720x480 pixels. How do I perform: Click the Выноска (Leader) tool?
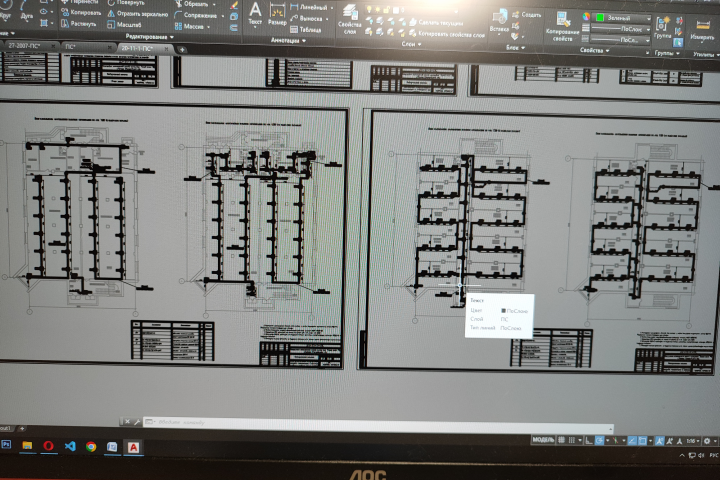click(306, 19)
